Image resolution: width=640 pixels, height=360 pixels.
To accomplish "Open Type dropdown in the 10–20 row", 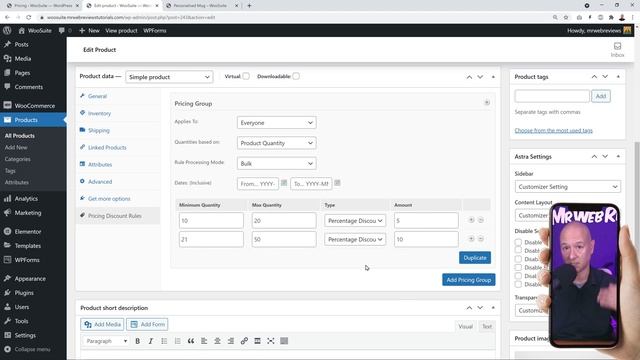I will (x=355, y=220).
